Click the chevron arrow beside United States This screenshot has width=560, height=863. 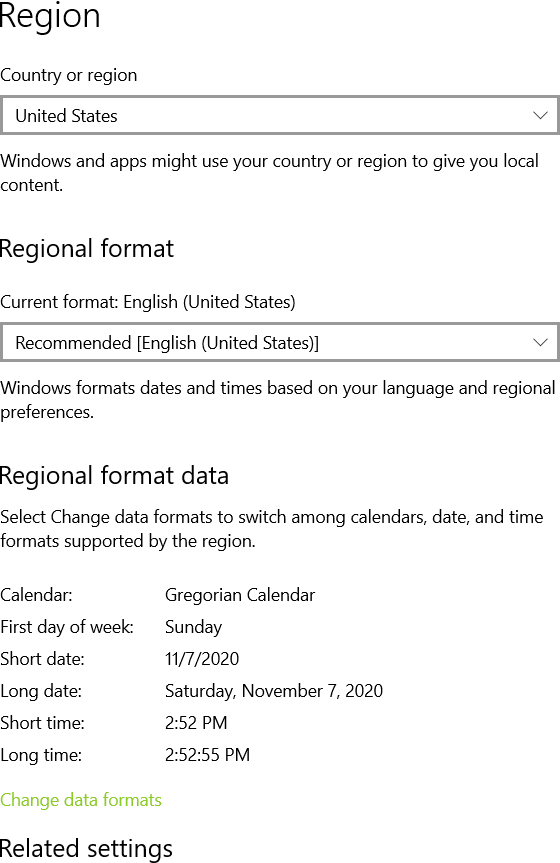point(540,116)
